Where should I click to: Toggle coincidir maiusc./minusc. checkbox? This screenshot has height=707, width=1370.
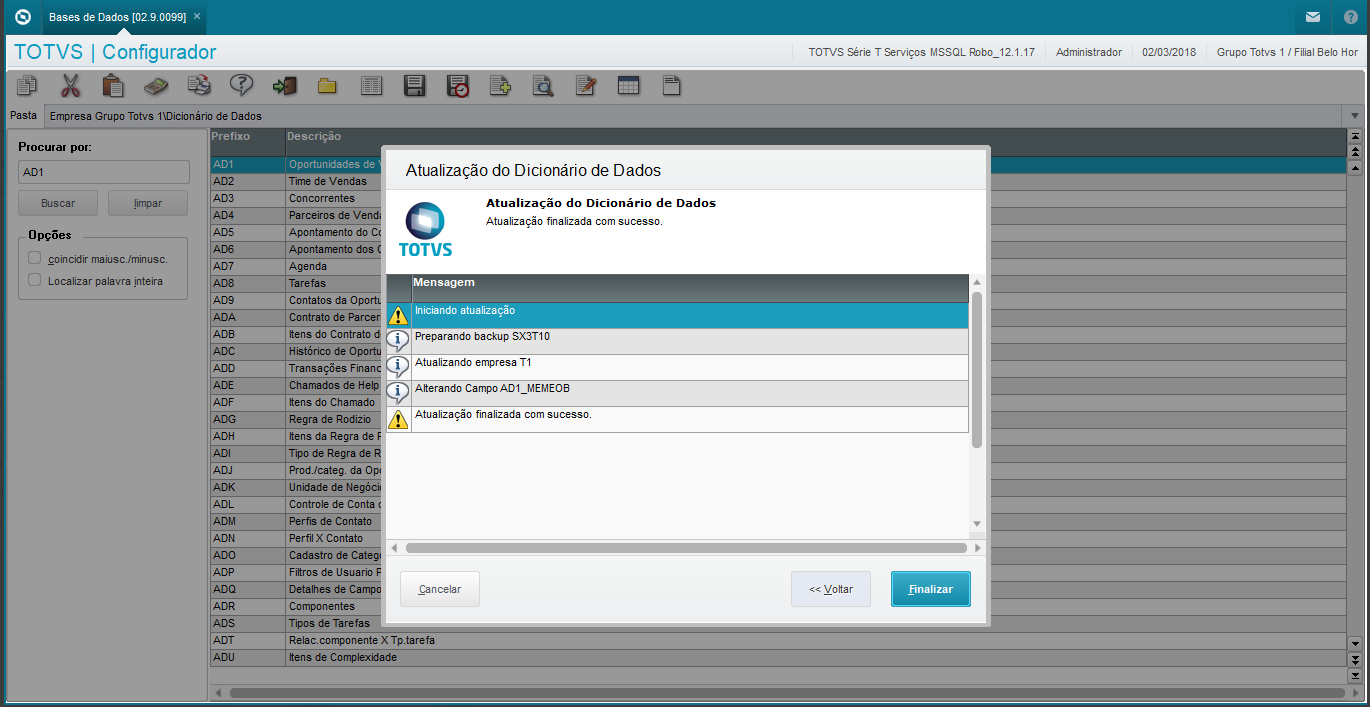point(35,258)
